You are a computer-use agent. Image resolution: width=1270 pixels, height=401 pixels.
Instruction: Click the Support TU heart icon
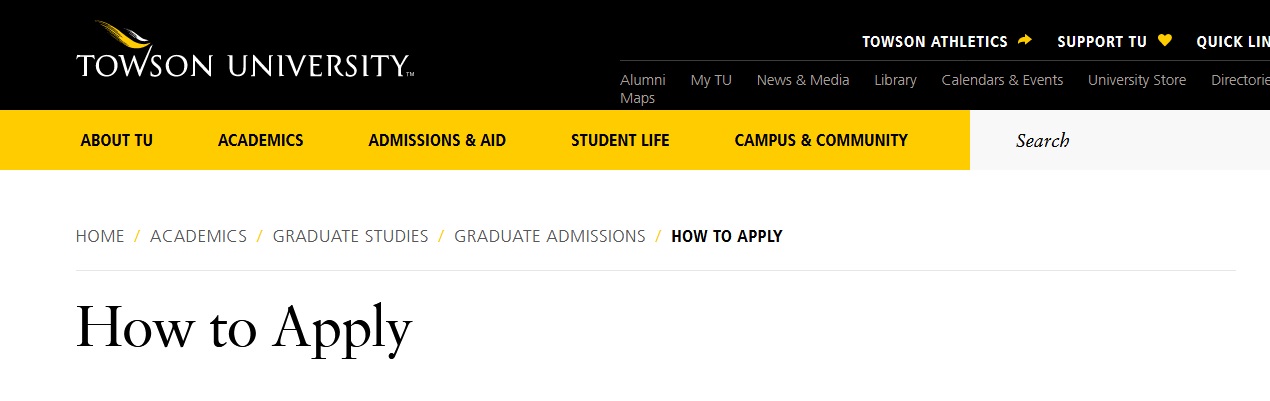click(1164, 41)
